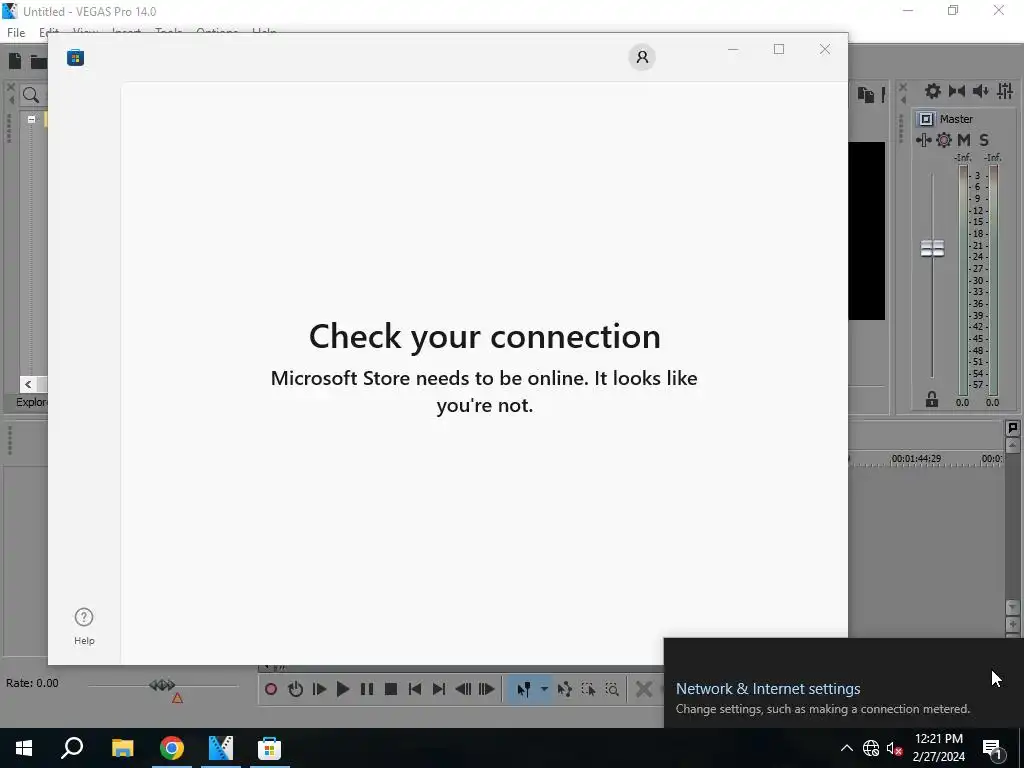
Task: Open Master Bus properties gear icon
Action: click(x=933, y=91)
